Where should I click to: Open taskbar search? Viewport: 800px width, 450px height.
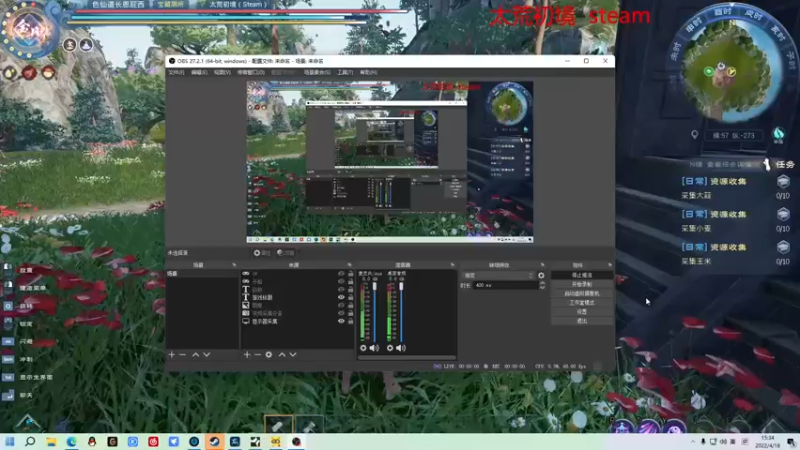click(30, 441)
